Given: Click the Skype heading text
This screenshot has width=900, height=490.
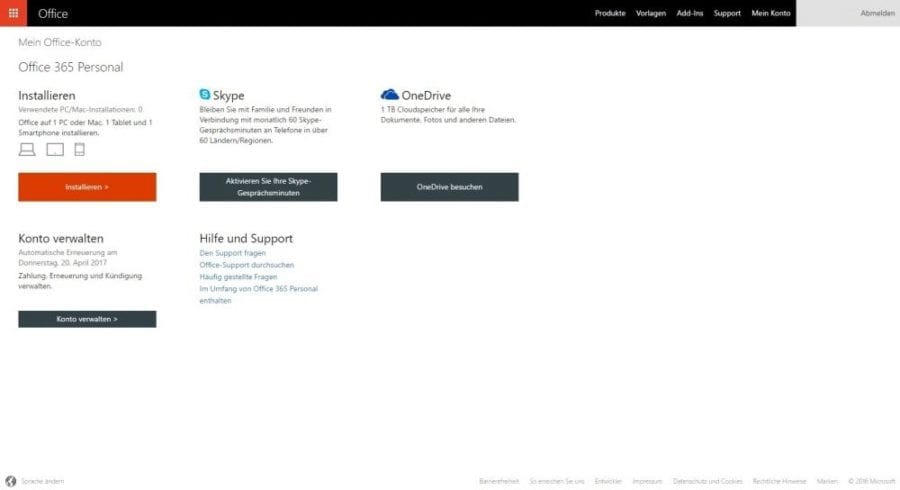Looking at the screenshot, I should click(228, 95).
